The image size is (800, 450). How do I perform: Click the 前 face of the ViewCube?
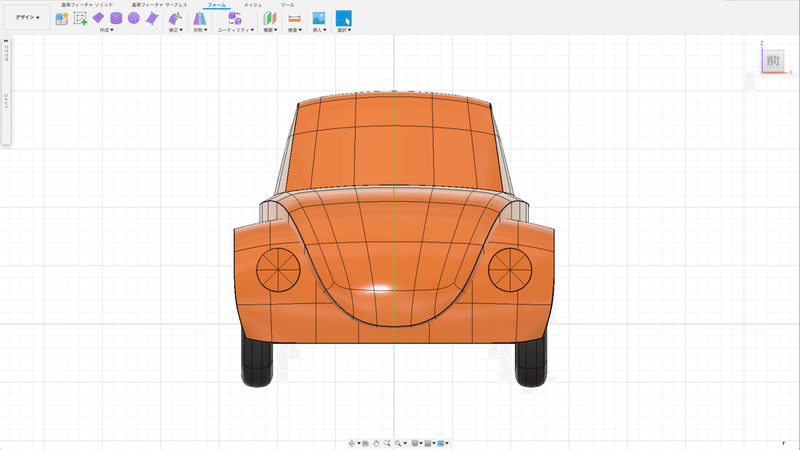[772, 61]
